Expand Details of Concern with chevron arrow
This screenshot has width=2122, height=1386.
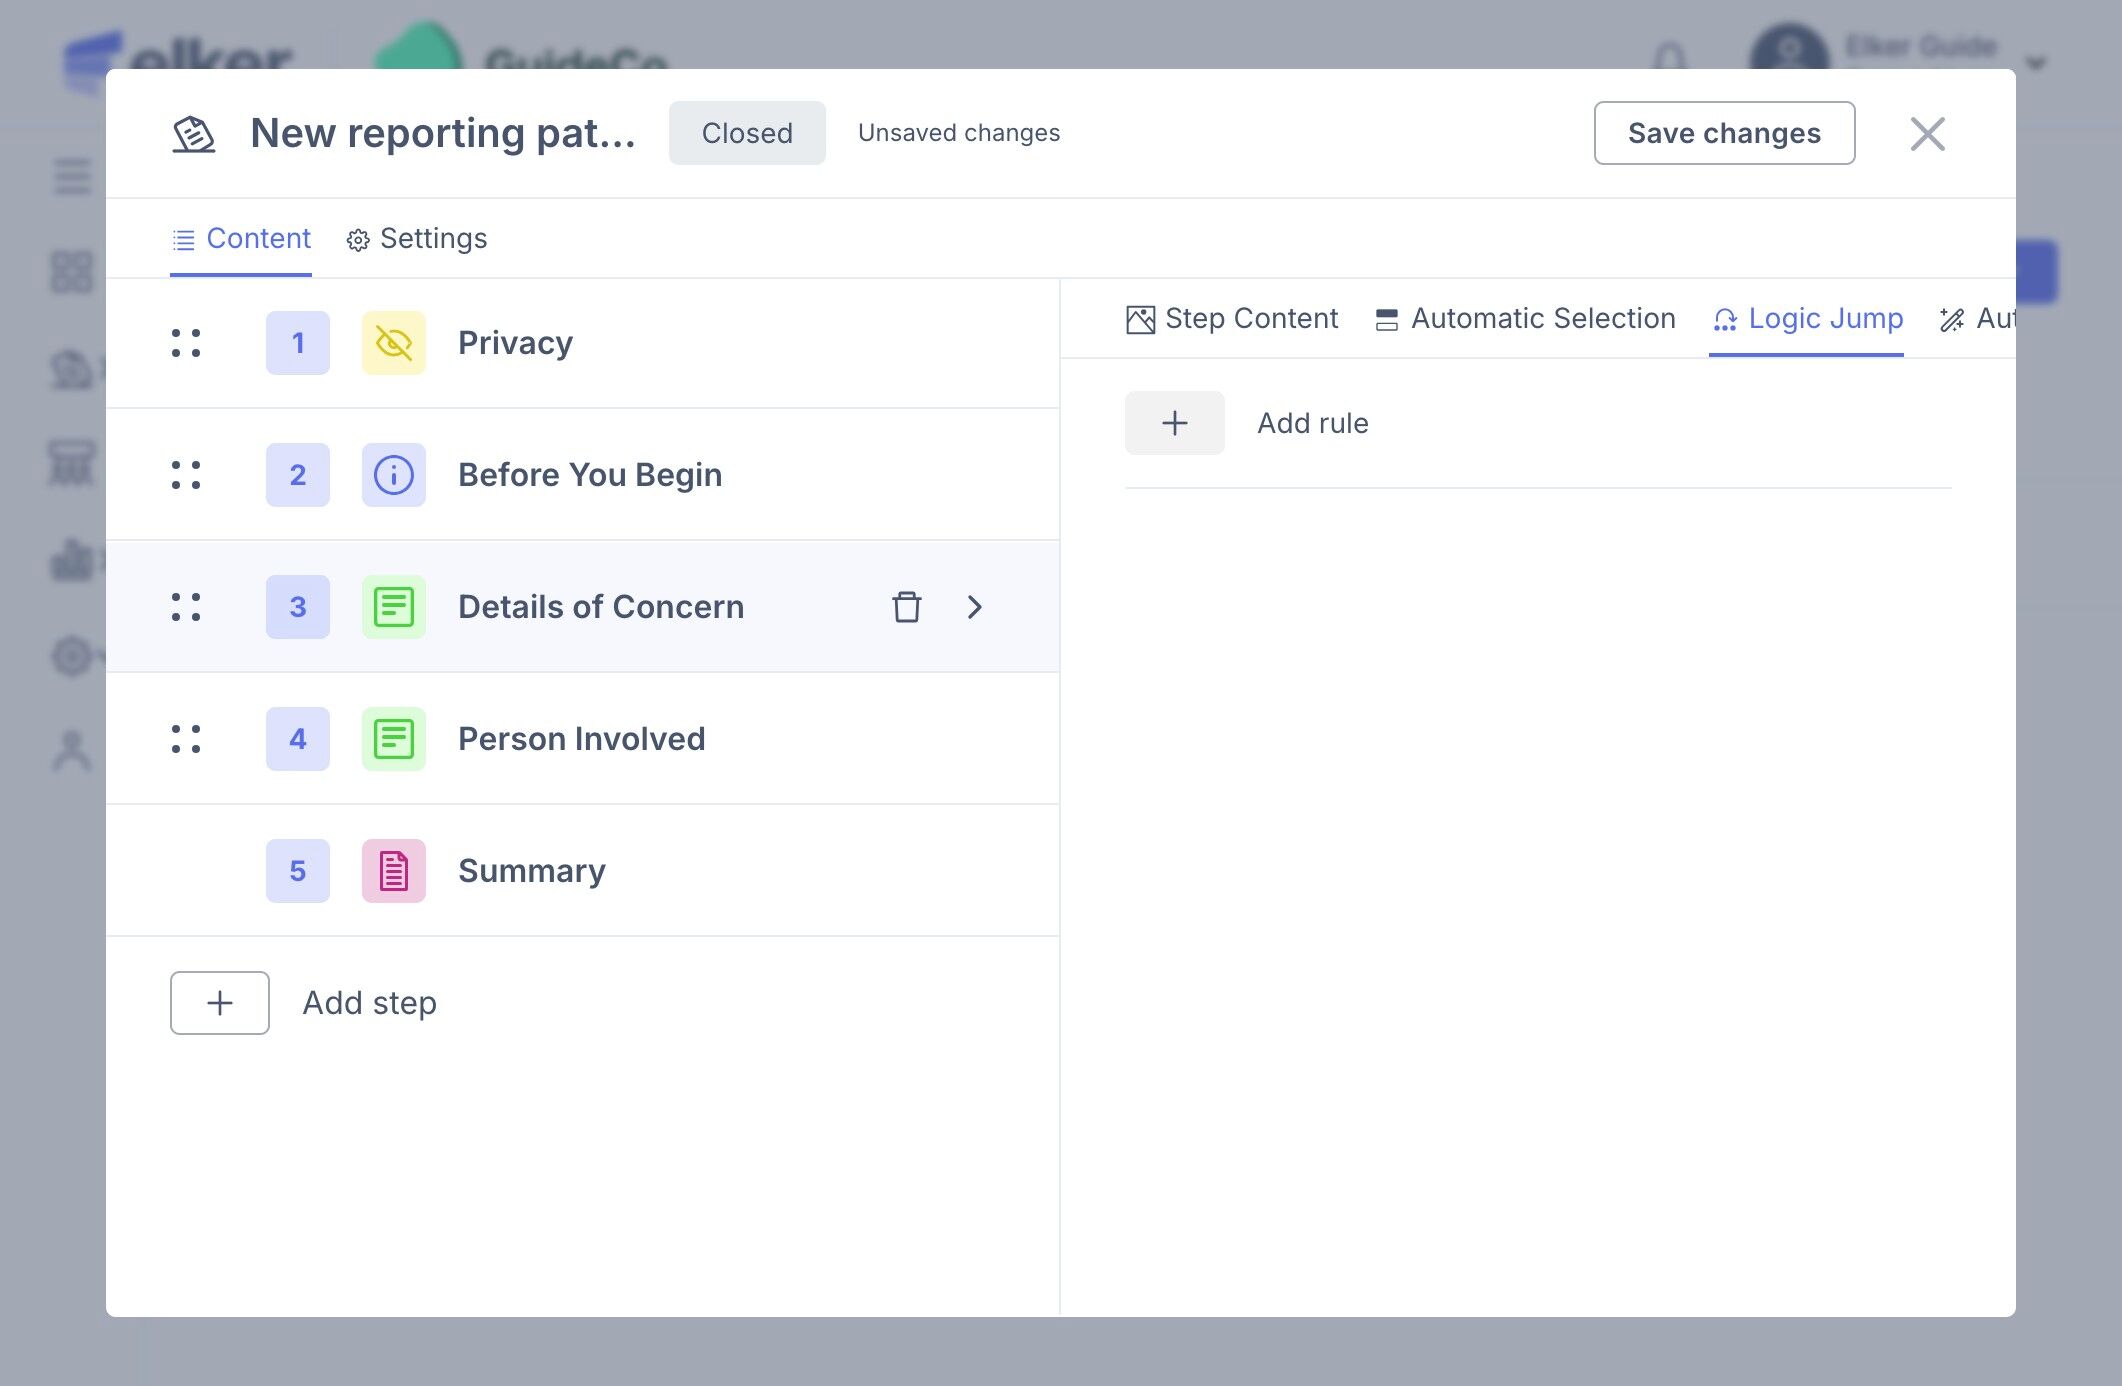(975, 607)
